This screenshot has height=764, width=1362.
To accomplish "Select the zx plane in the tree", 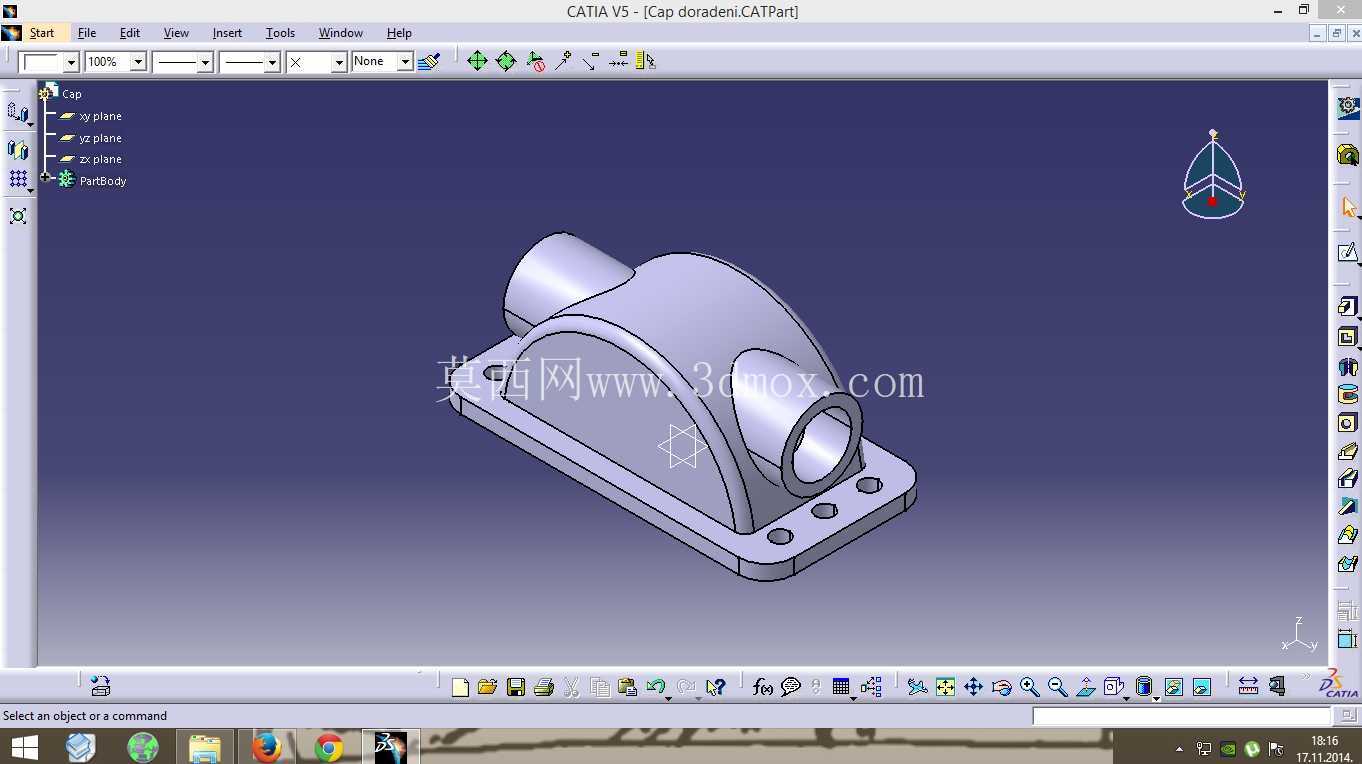I will tap(100, 159).
